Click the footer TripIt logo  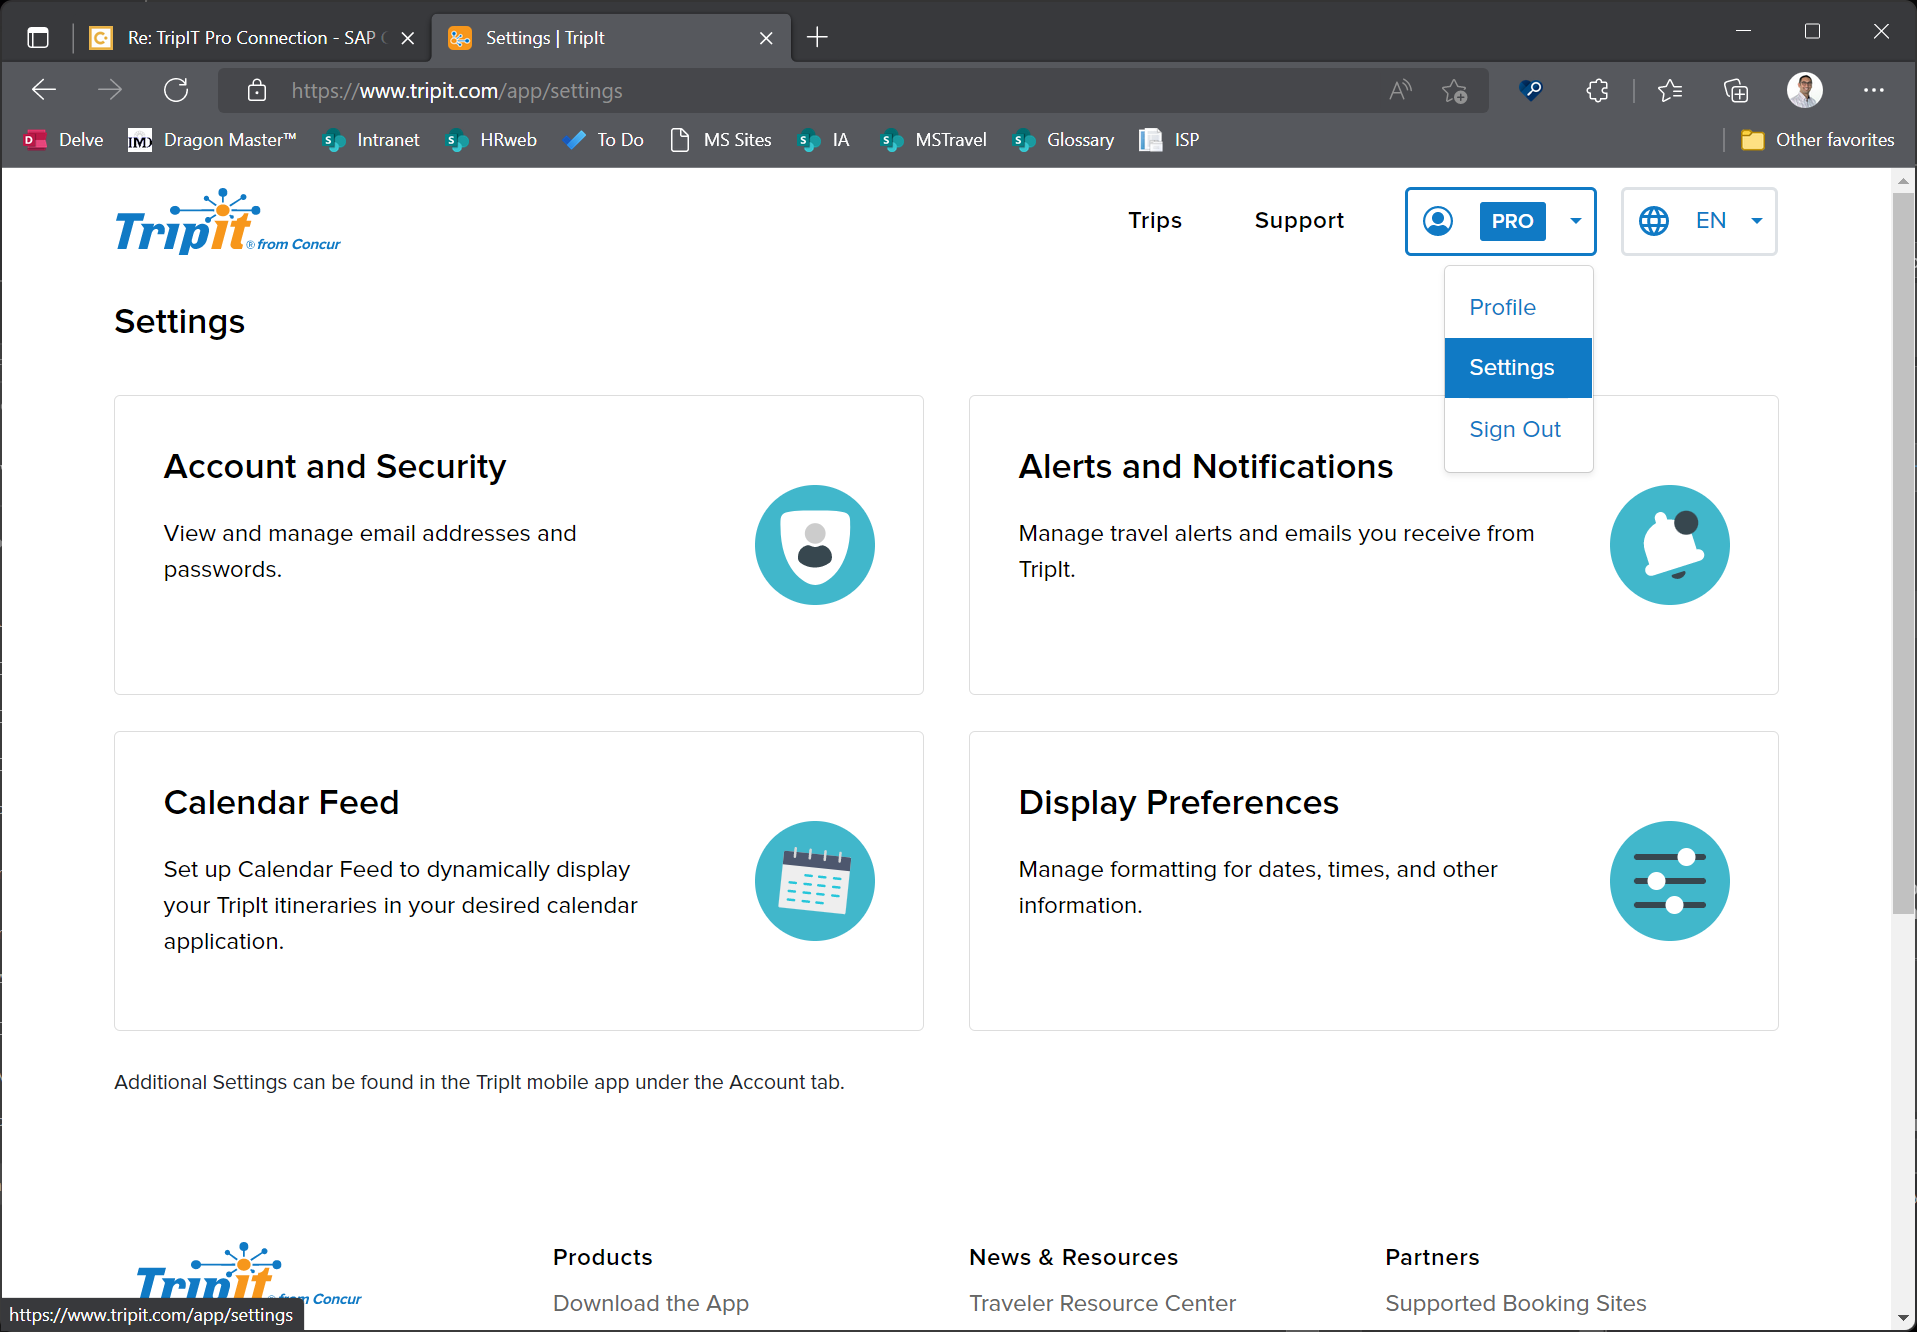[x=248, y=1274]
